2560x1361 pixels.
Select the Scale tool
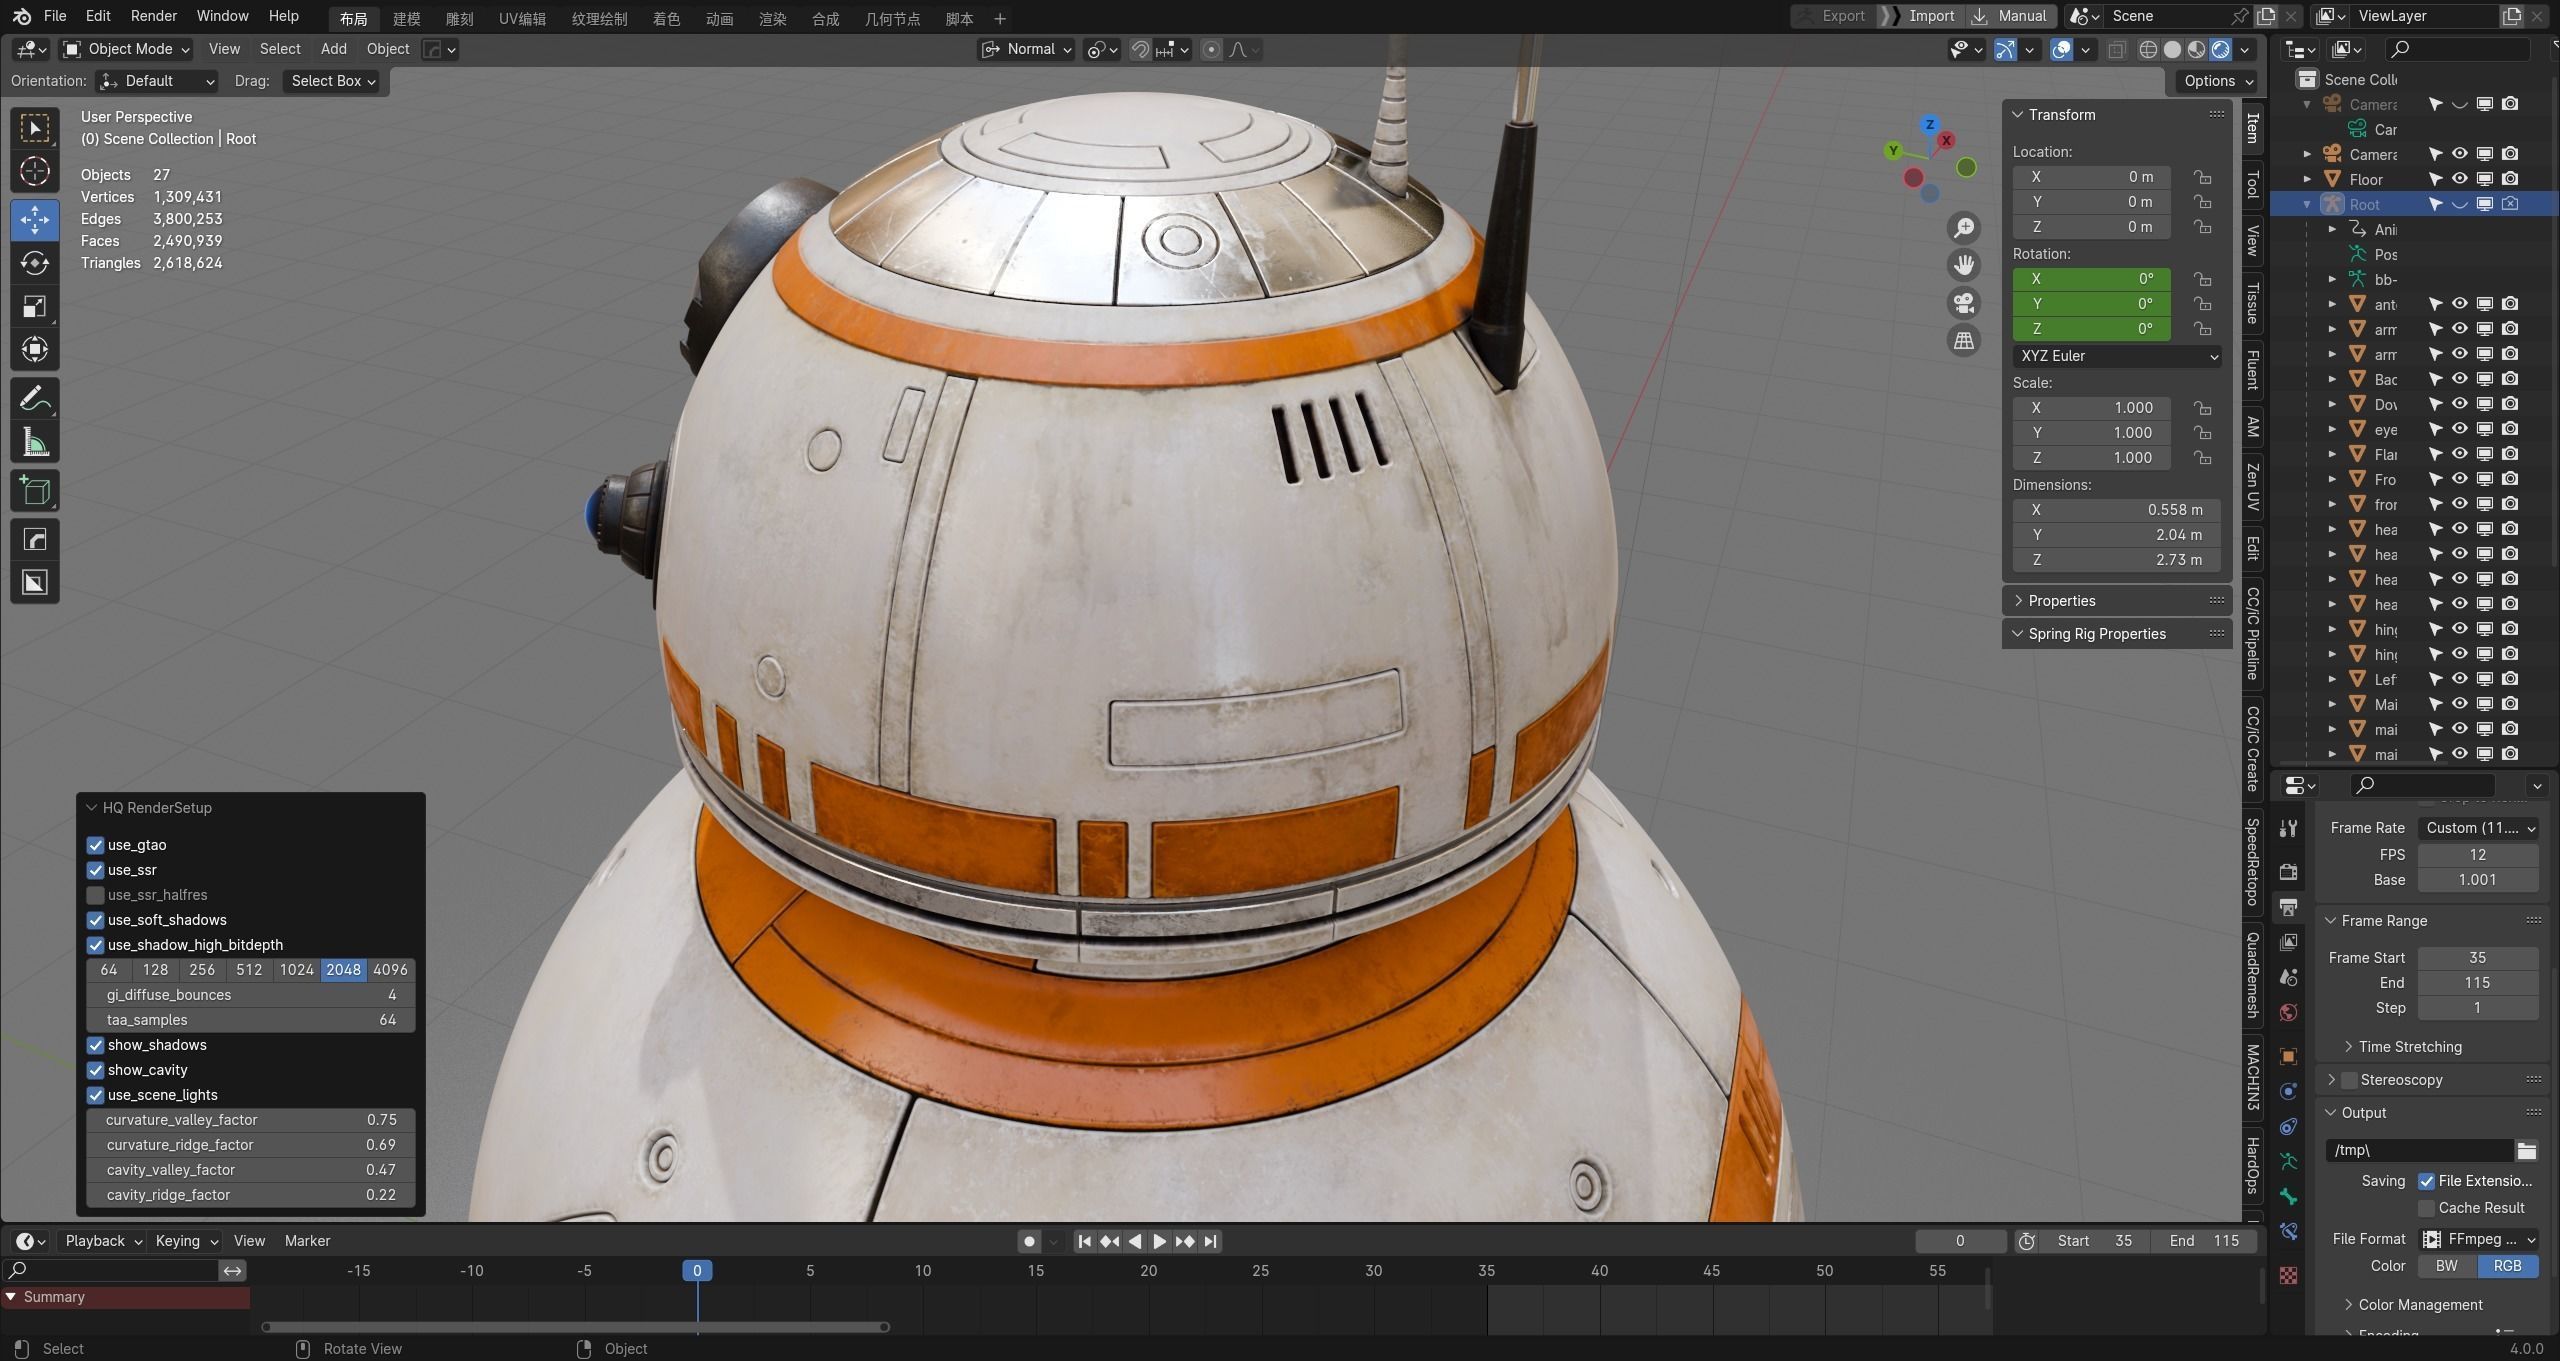(x=35, y=306)
